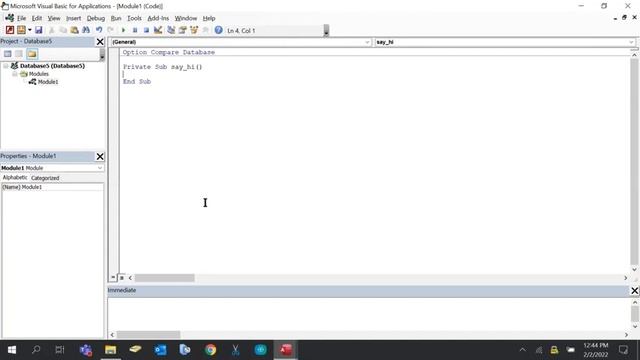Open the Window menu
This screenshot has width=640, height=360.
[x=186, y=18]
